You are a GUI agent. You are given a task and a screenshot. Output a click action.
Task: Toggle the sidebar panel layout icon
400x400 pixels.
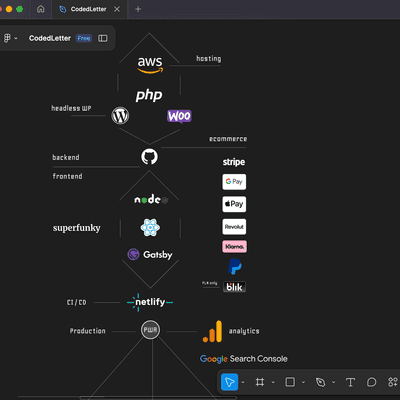pyautogui.click(x=103, y=38)
